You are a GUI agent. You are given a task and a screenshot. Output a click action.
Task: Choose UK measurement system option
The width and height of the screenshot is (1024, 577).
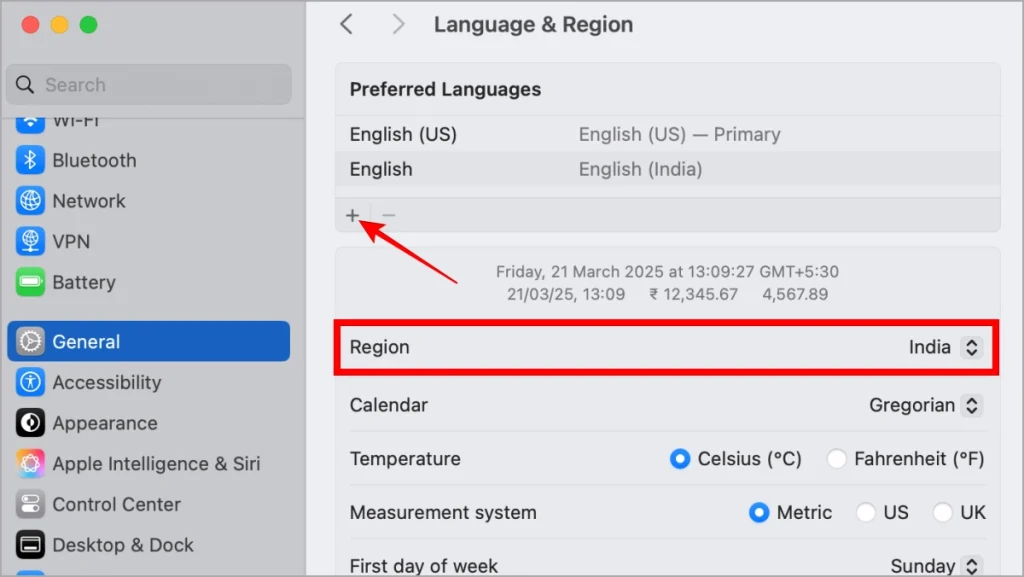coord(942,512)
